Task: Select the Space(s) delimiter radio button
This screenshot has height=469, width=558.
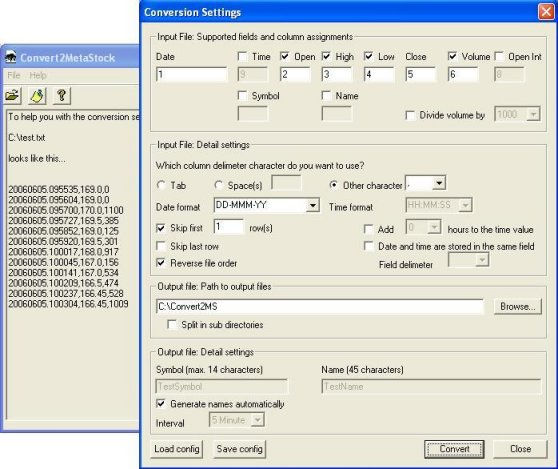Action: [219, 185]
